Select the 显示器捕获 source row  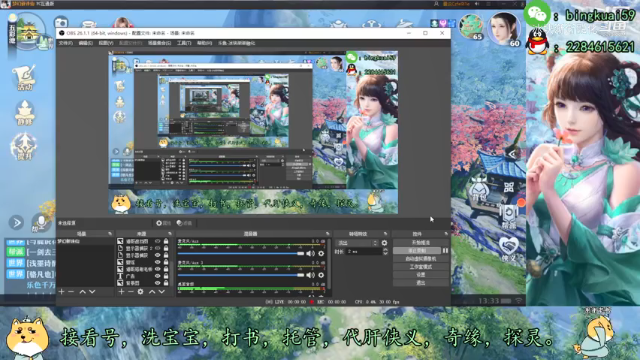tap(142, 256)
